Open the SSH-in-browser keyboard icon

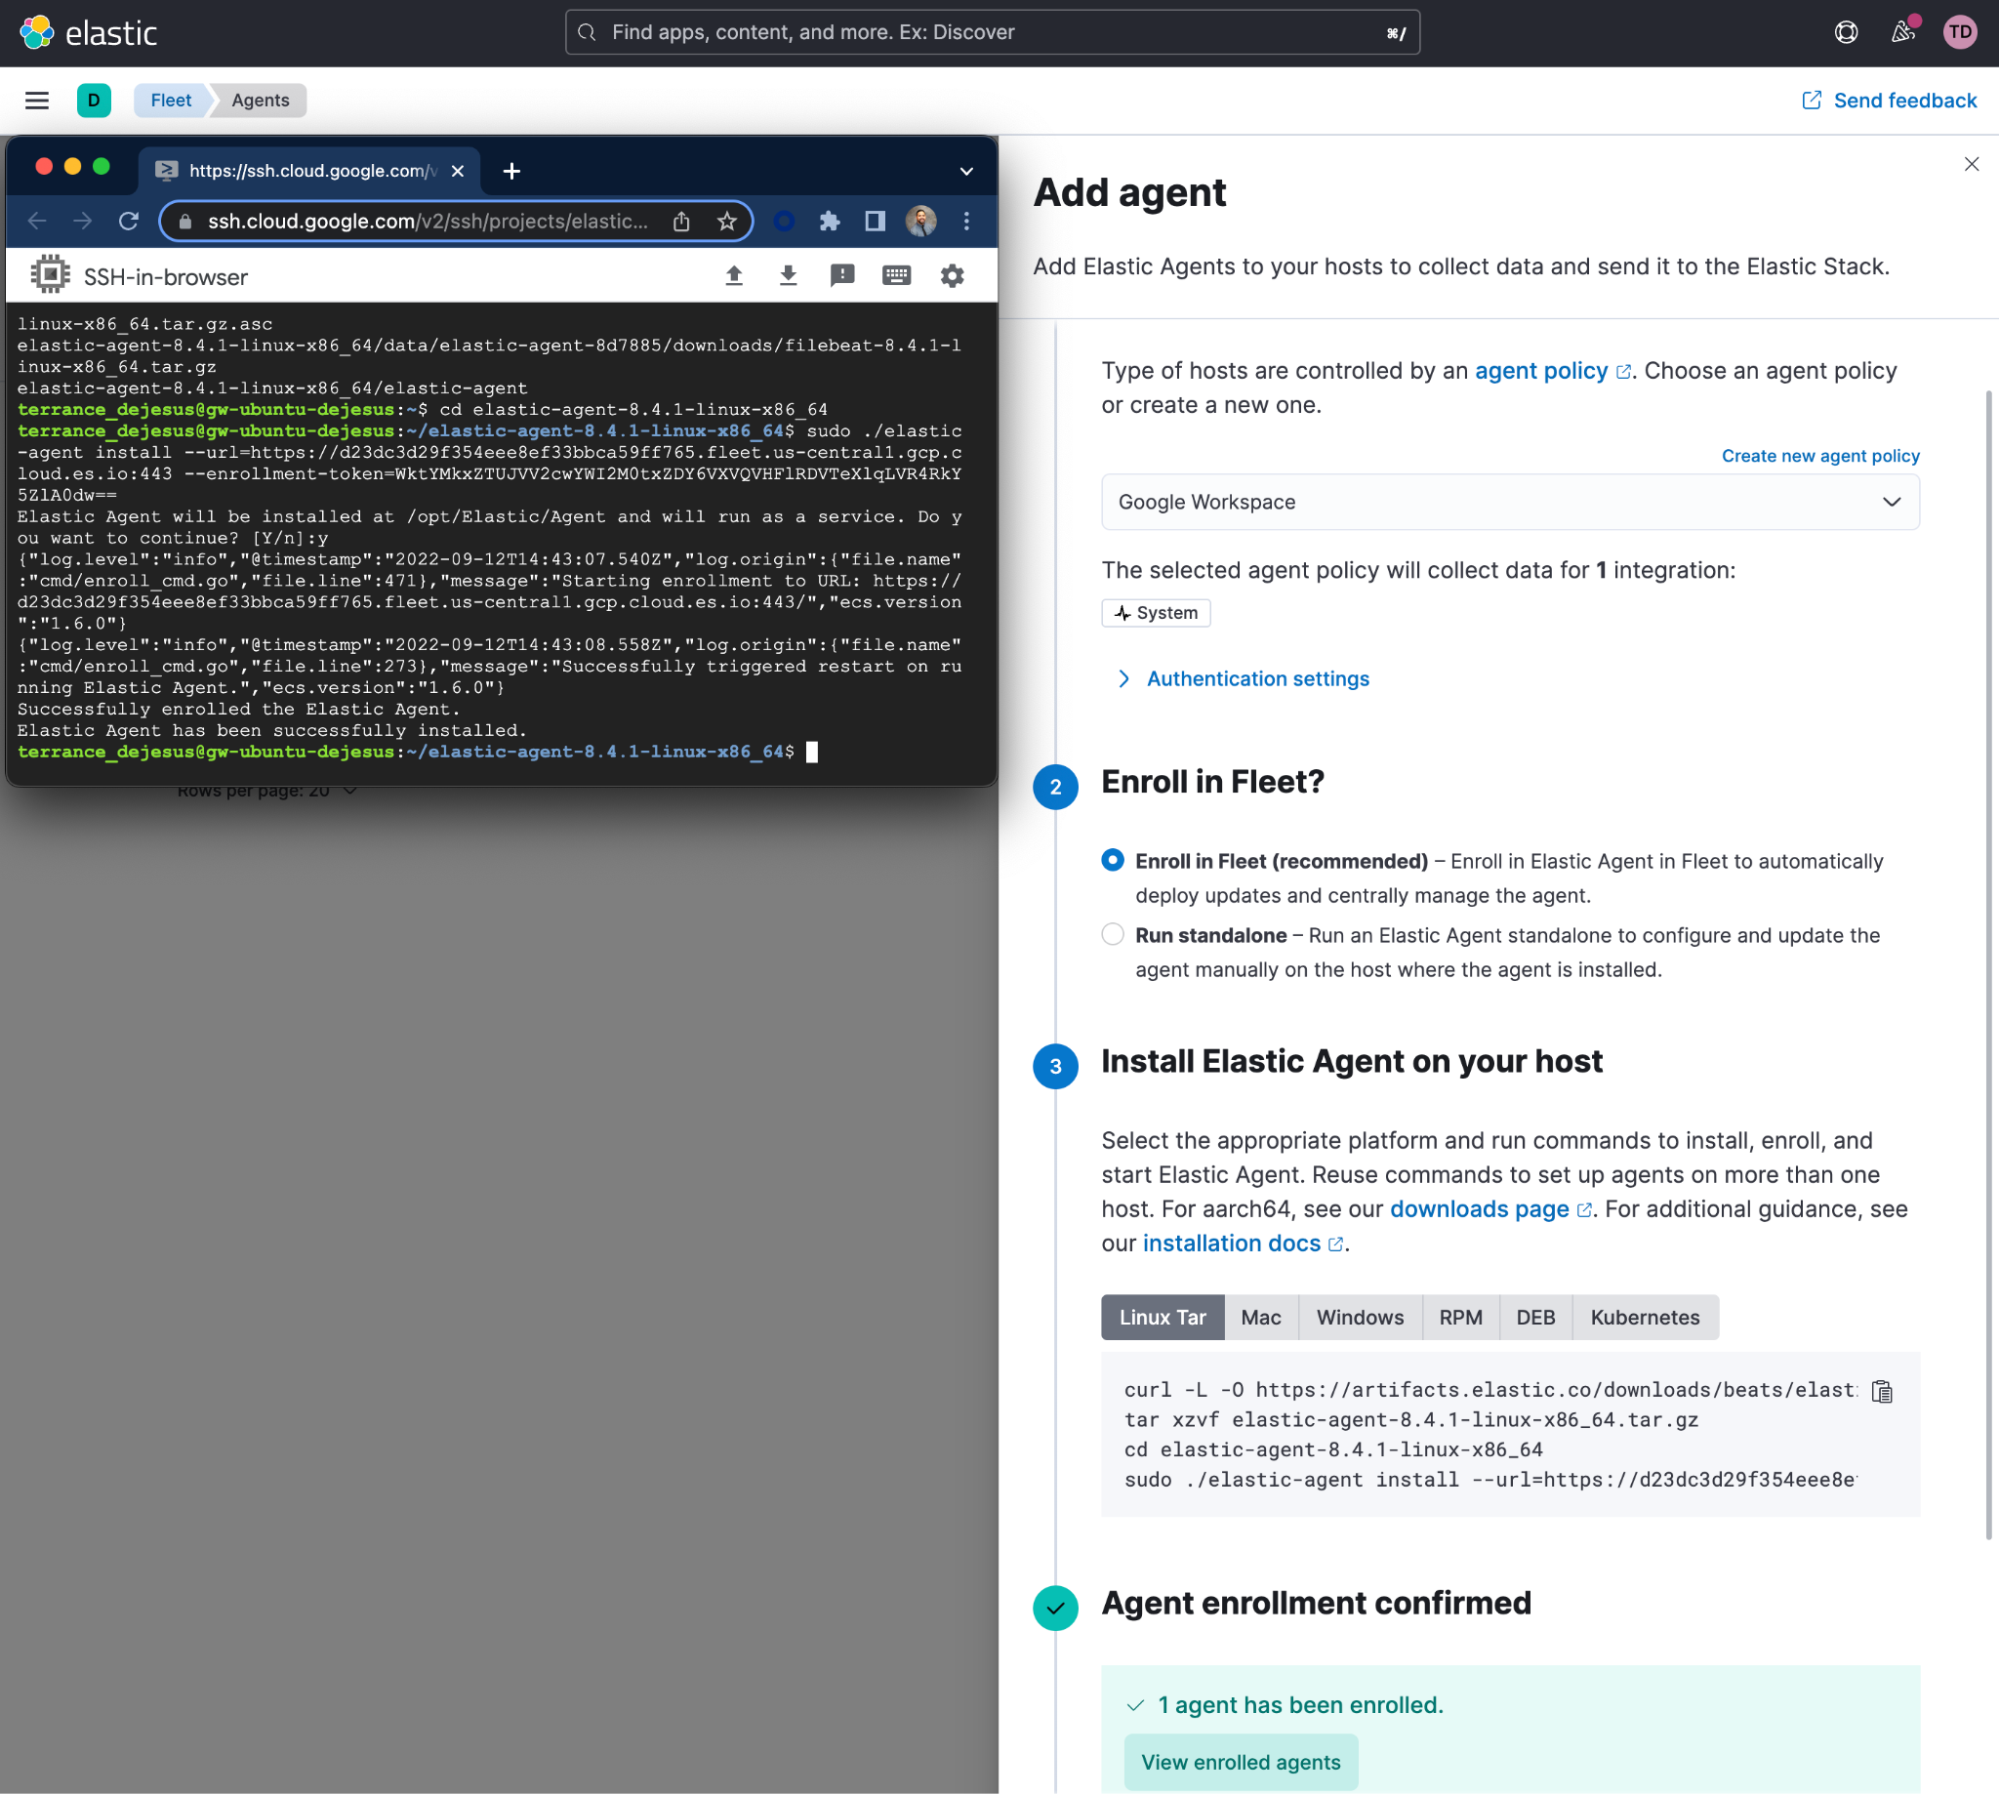pos(897,276)
